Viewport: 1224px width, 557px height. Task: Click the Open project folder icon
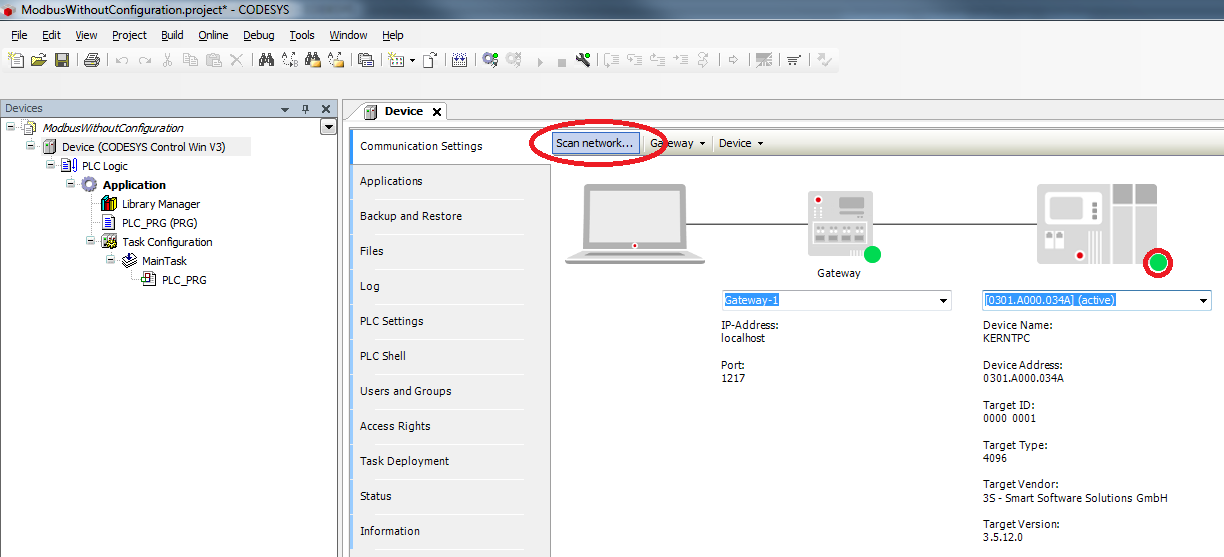tap(39, 60)
